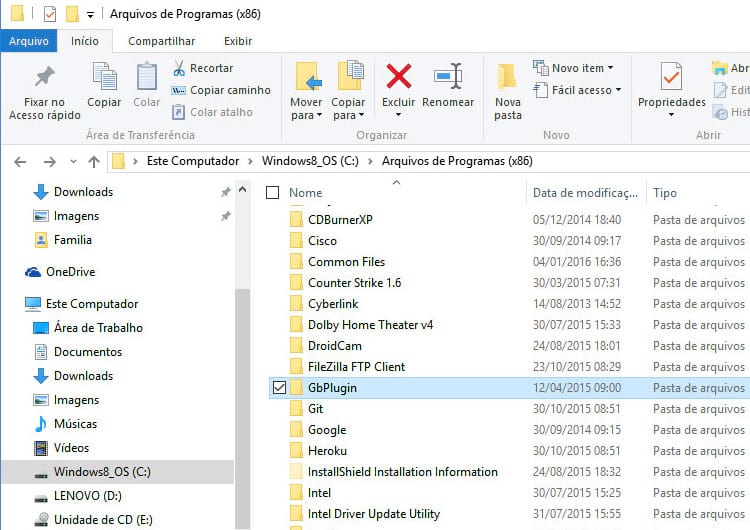Select the Dolby Home Theater v4 folder
The image size is (750, 530).
point(370,325)
